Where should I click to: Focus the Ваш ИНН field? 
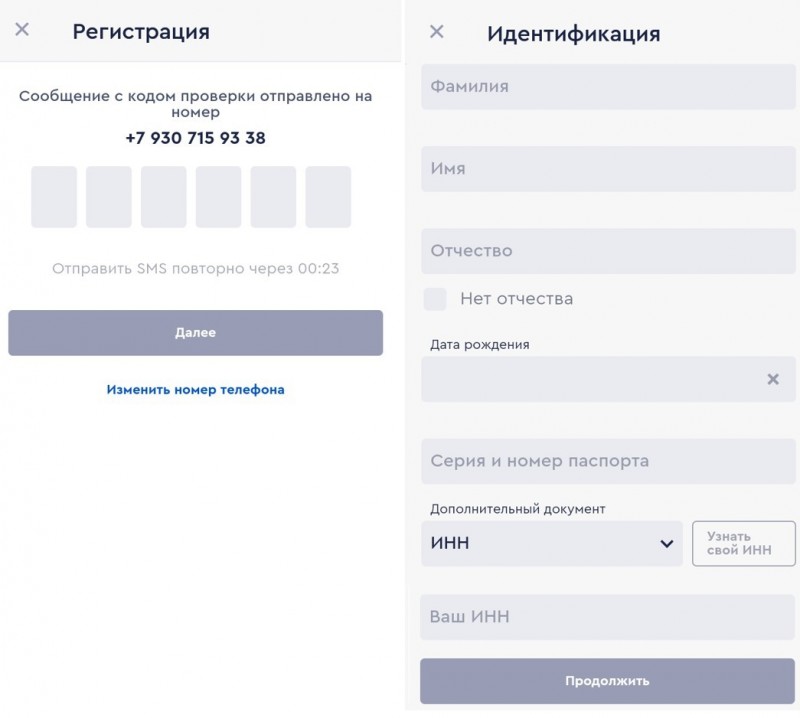[607, 617]
